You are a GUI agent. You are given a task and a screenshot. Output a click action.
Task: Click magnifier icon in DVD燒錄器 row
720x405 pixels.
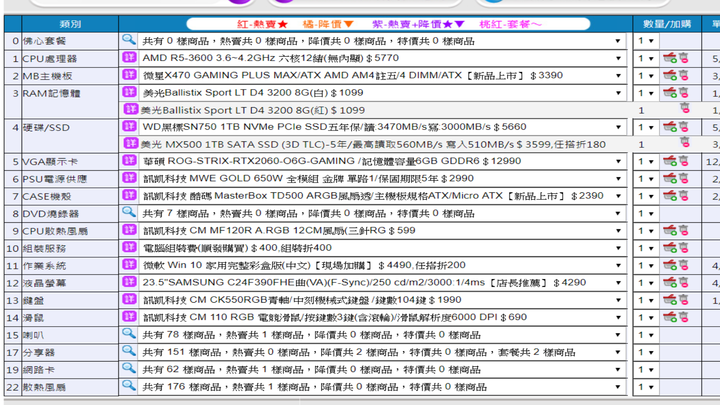(x=129, y=212)
